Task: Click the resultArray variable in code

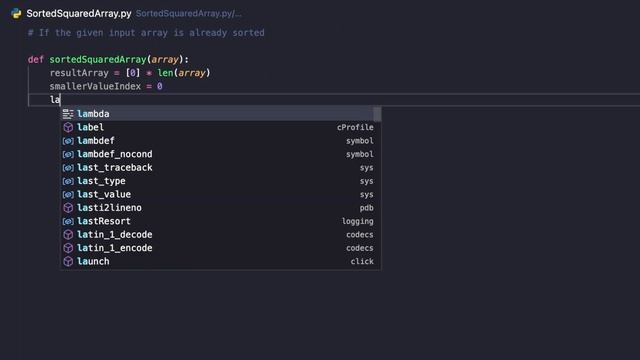Action: 79,73
